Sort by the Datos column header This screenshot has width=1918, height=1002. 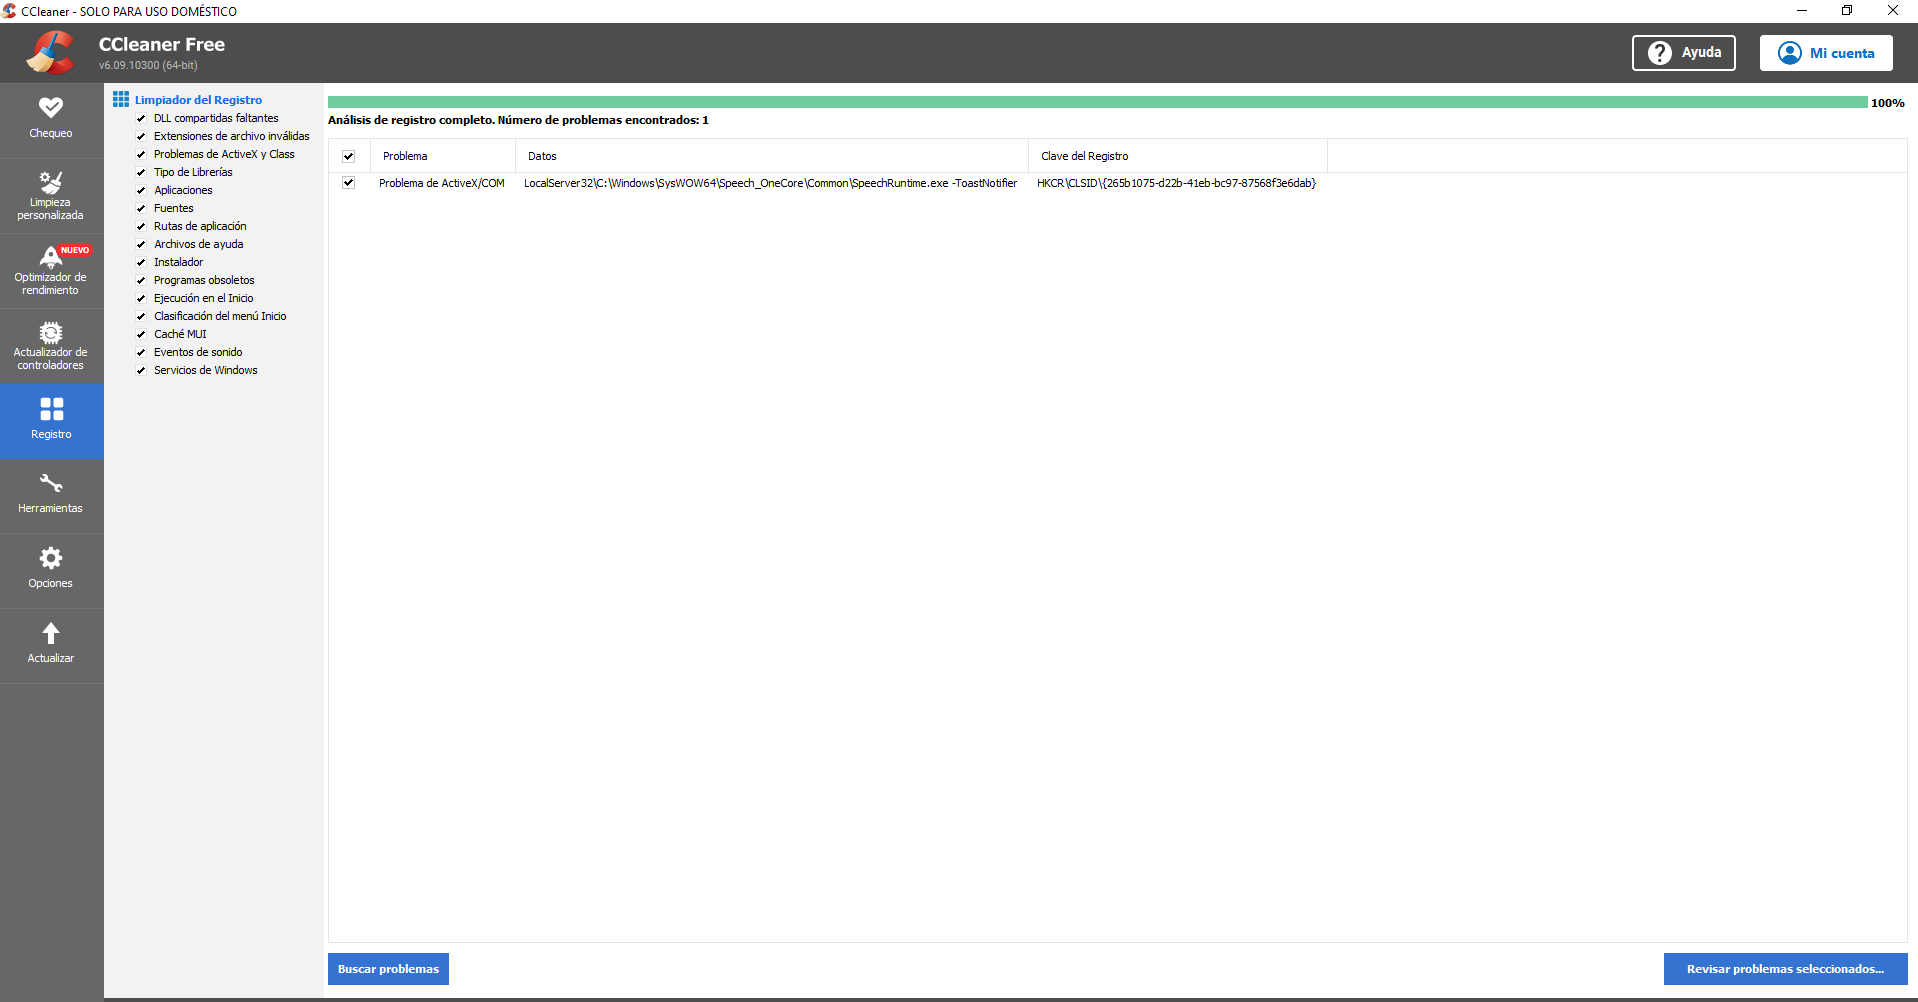[x=772, y=156]
